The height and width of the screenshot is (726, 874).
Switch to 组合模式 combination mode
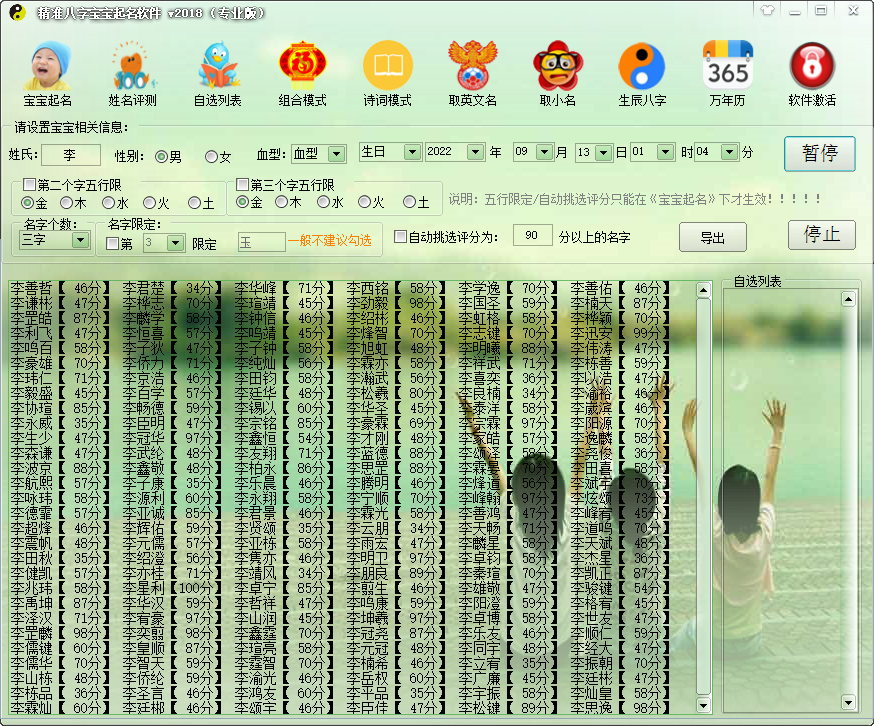click(303, 72)
